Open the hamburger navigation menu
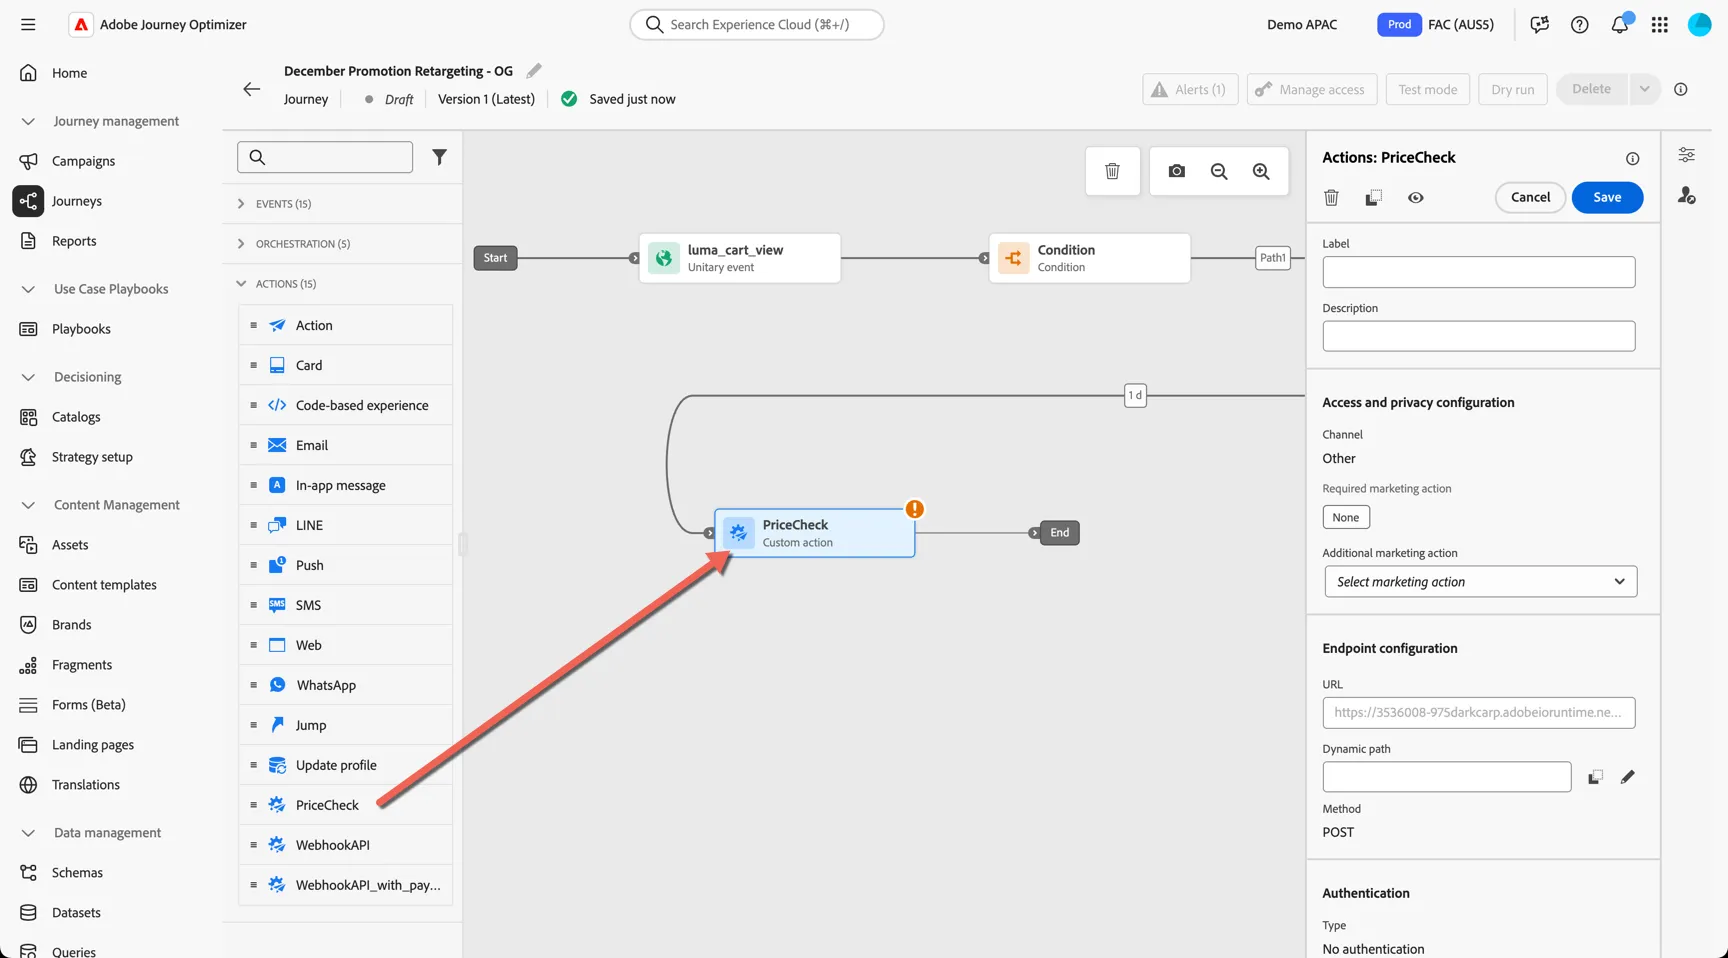Screen dimensions: 1728x958 click(x=28, y=24)
